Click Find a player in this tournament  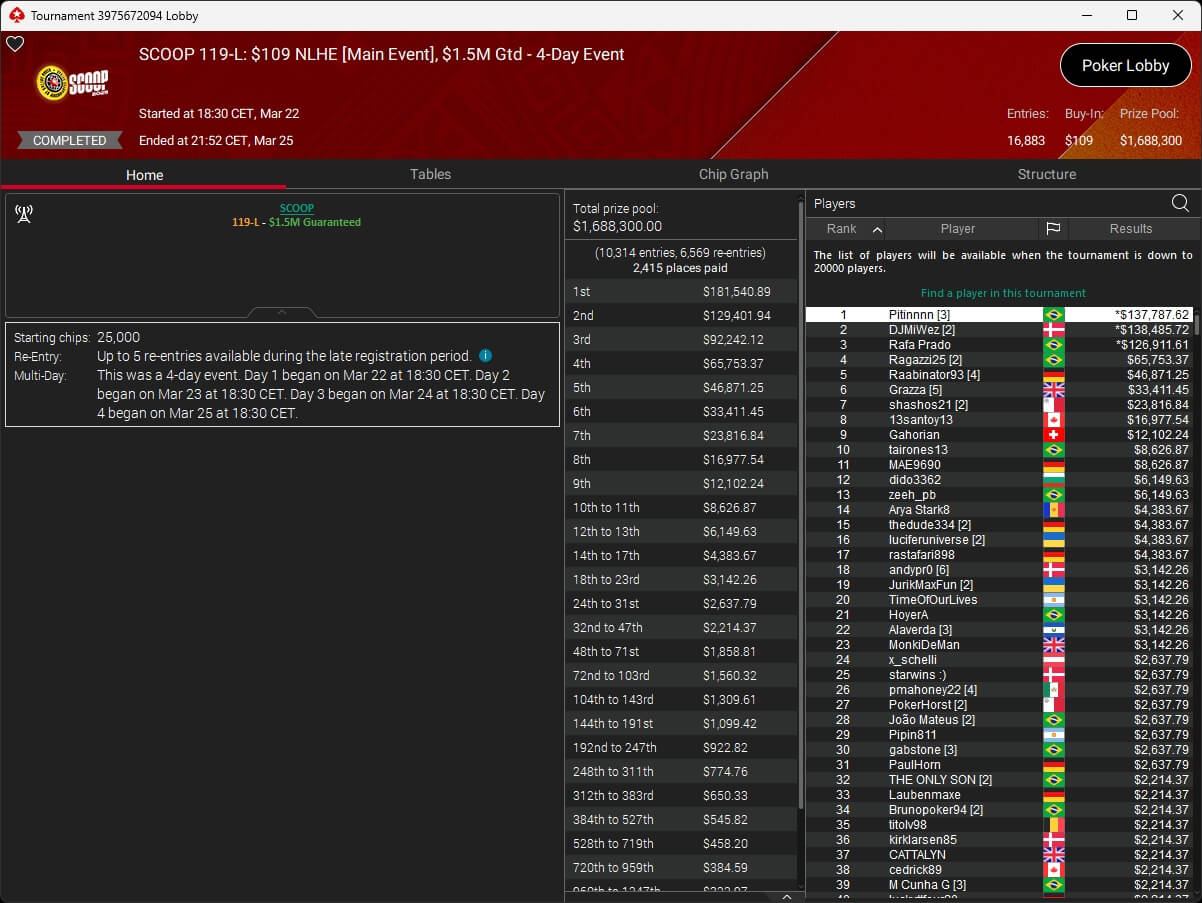pyautogui.click(x=1003, y=293)
